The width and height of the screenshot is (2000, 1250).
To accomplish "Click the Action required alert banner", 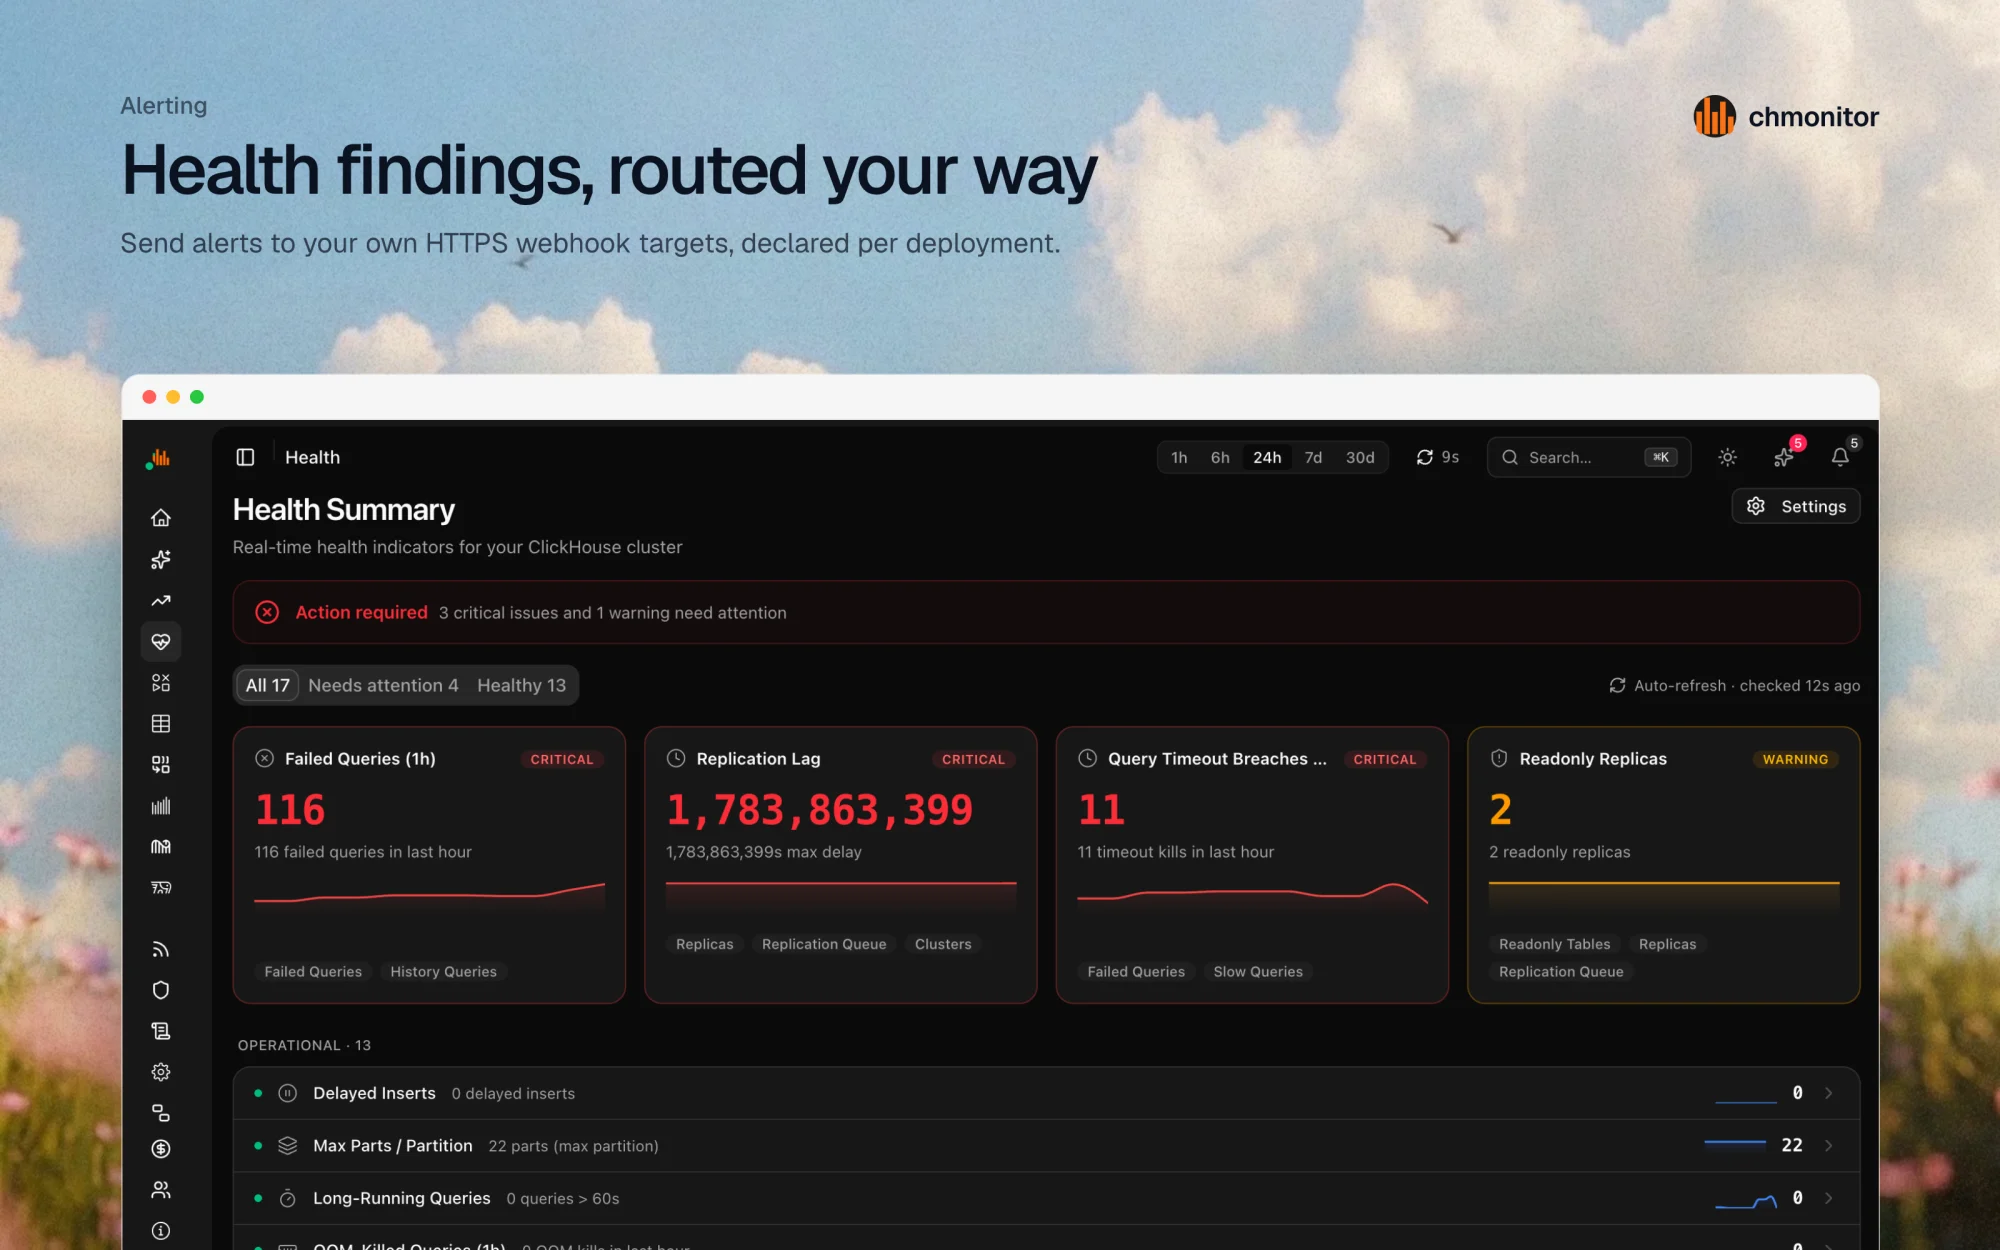I will pyautogui.click(x=1046, y=612).
